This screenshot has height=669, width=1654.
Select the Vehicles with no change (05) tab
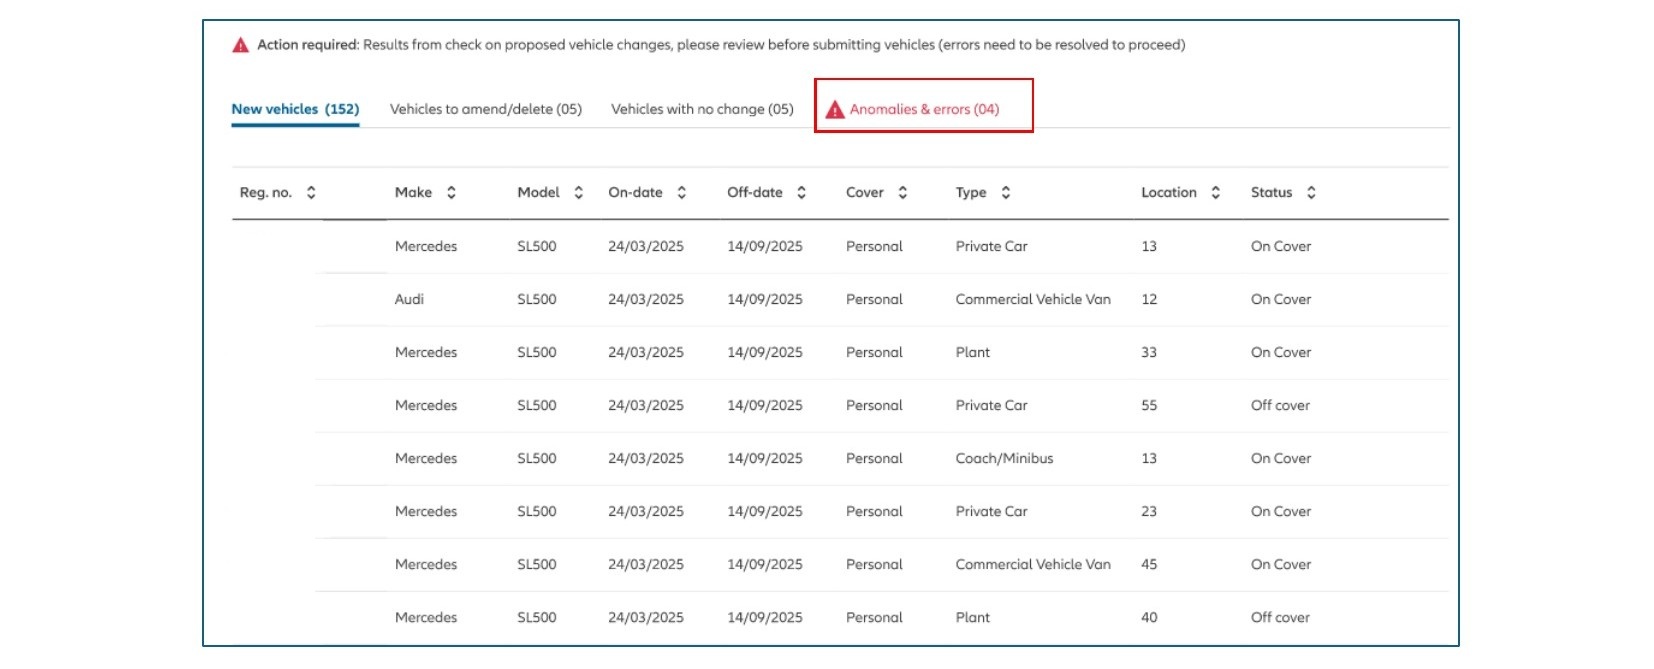pyautogui.click(x=702, y=109)
